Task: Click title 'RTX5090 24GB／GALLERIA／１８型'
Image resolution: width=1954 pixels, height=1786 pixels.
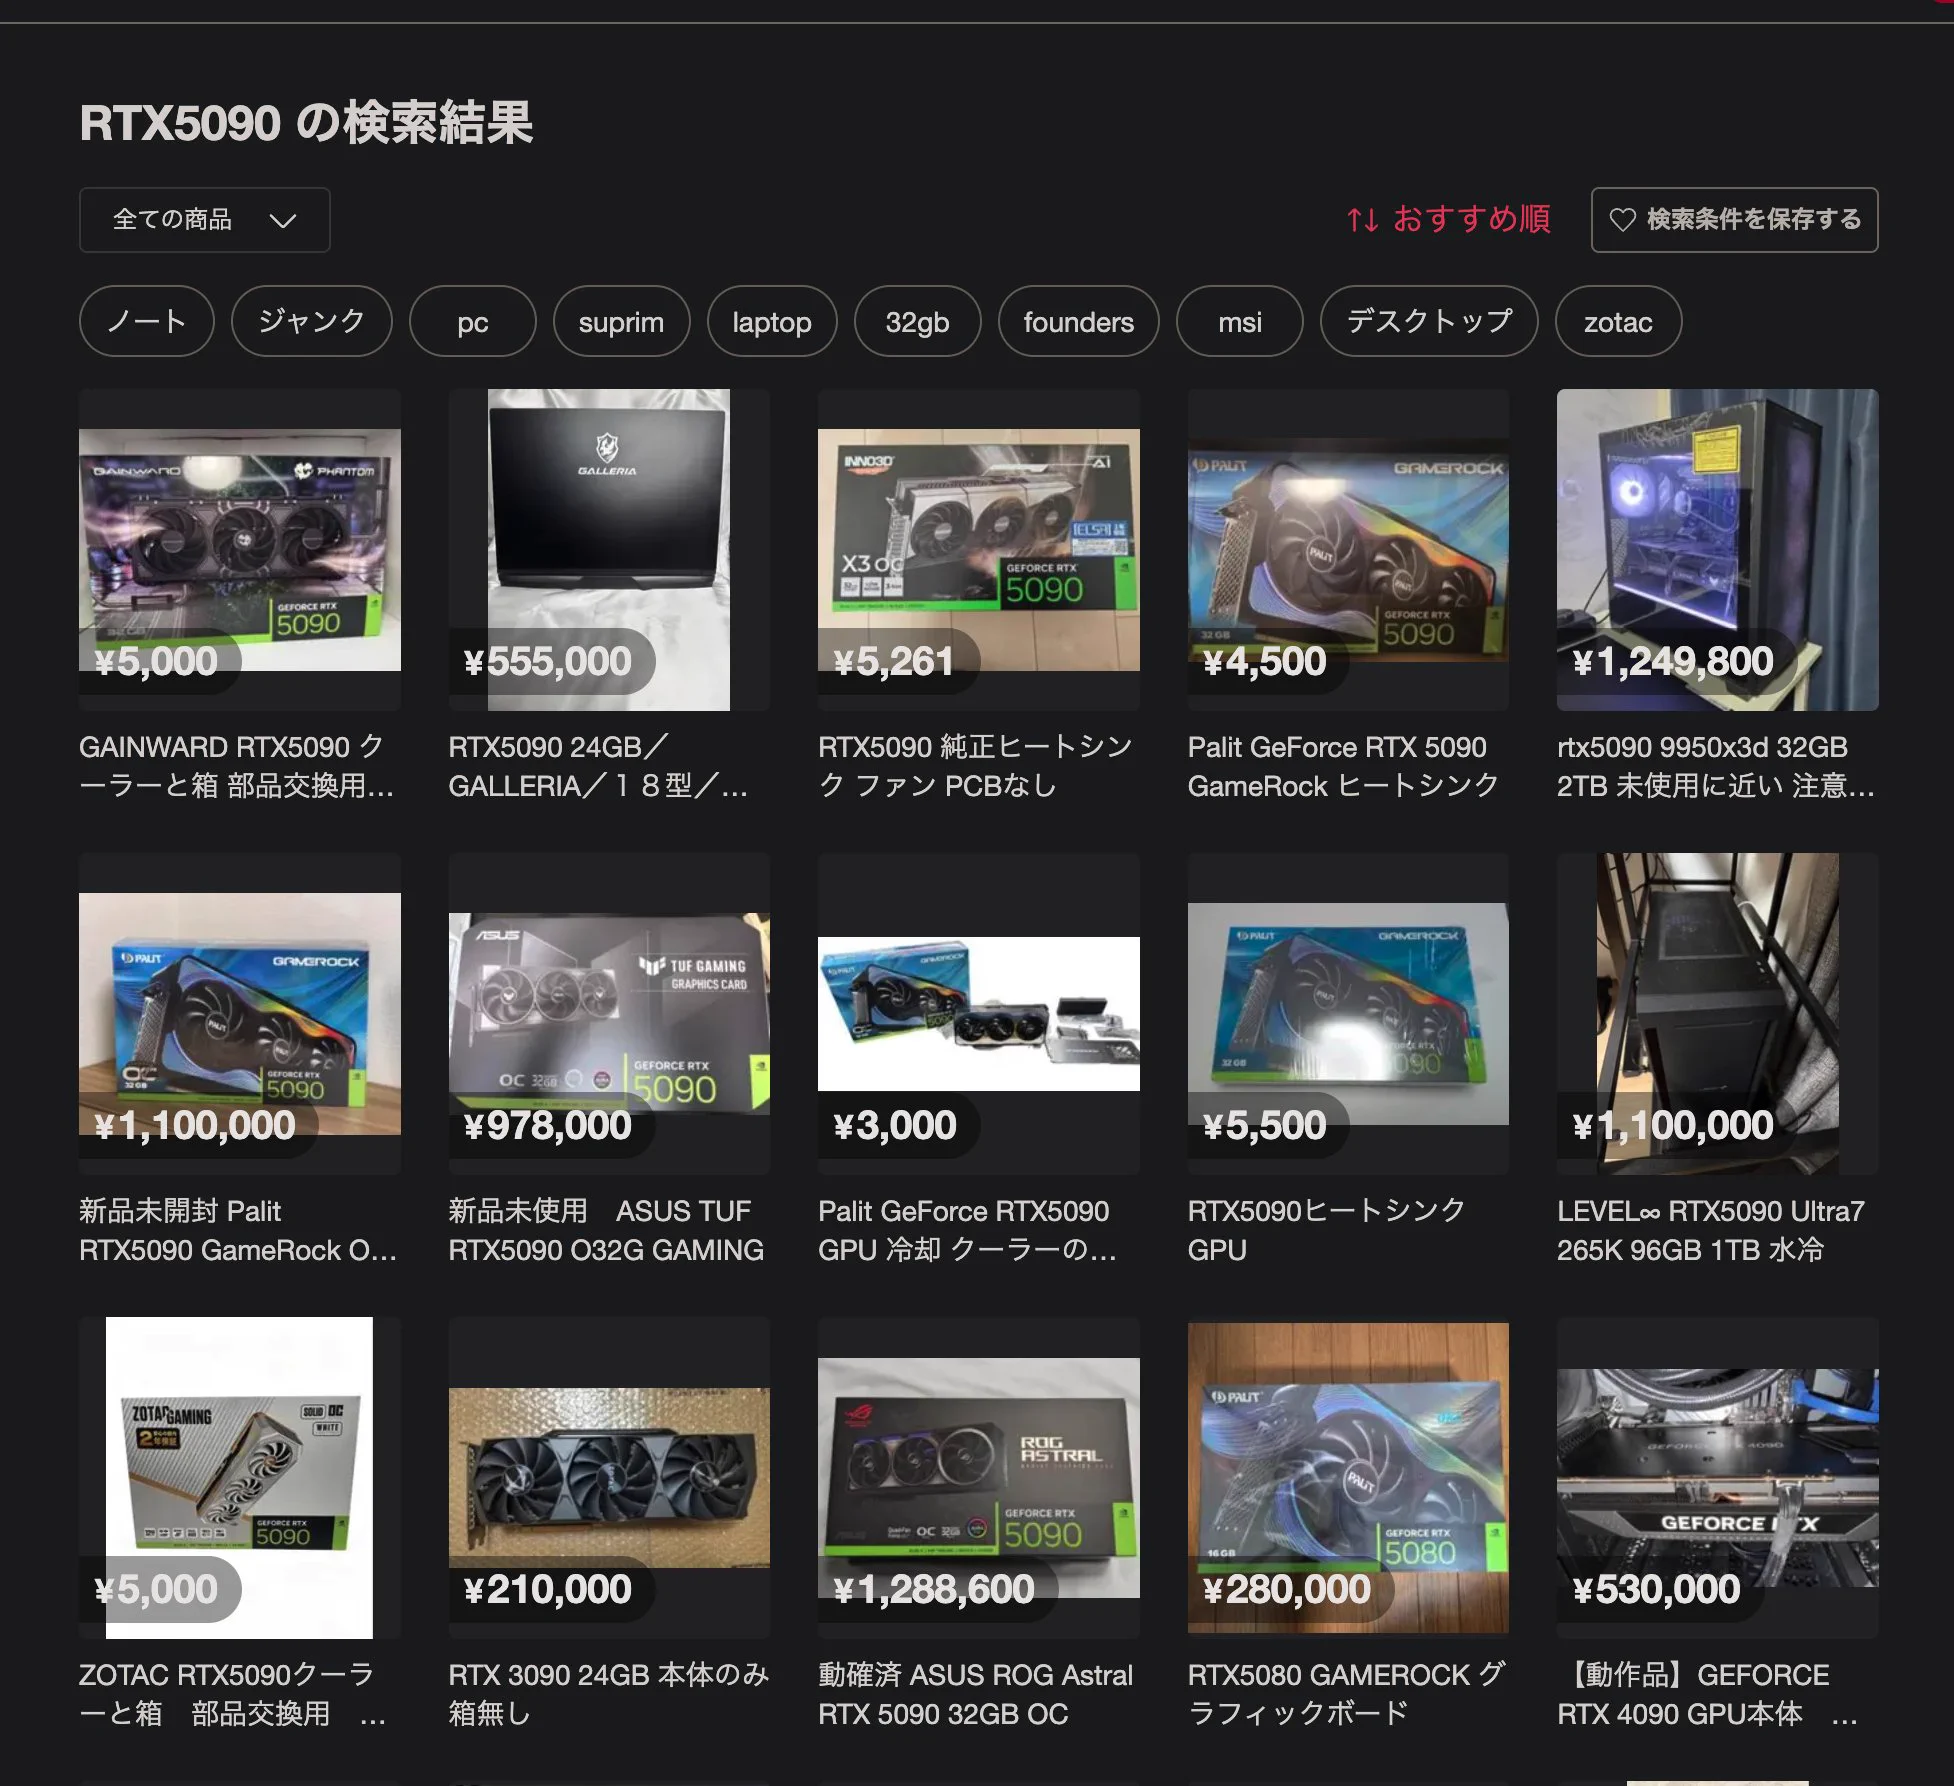Action: click(598, 766)
